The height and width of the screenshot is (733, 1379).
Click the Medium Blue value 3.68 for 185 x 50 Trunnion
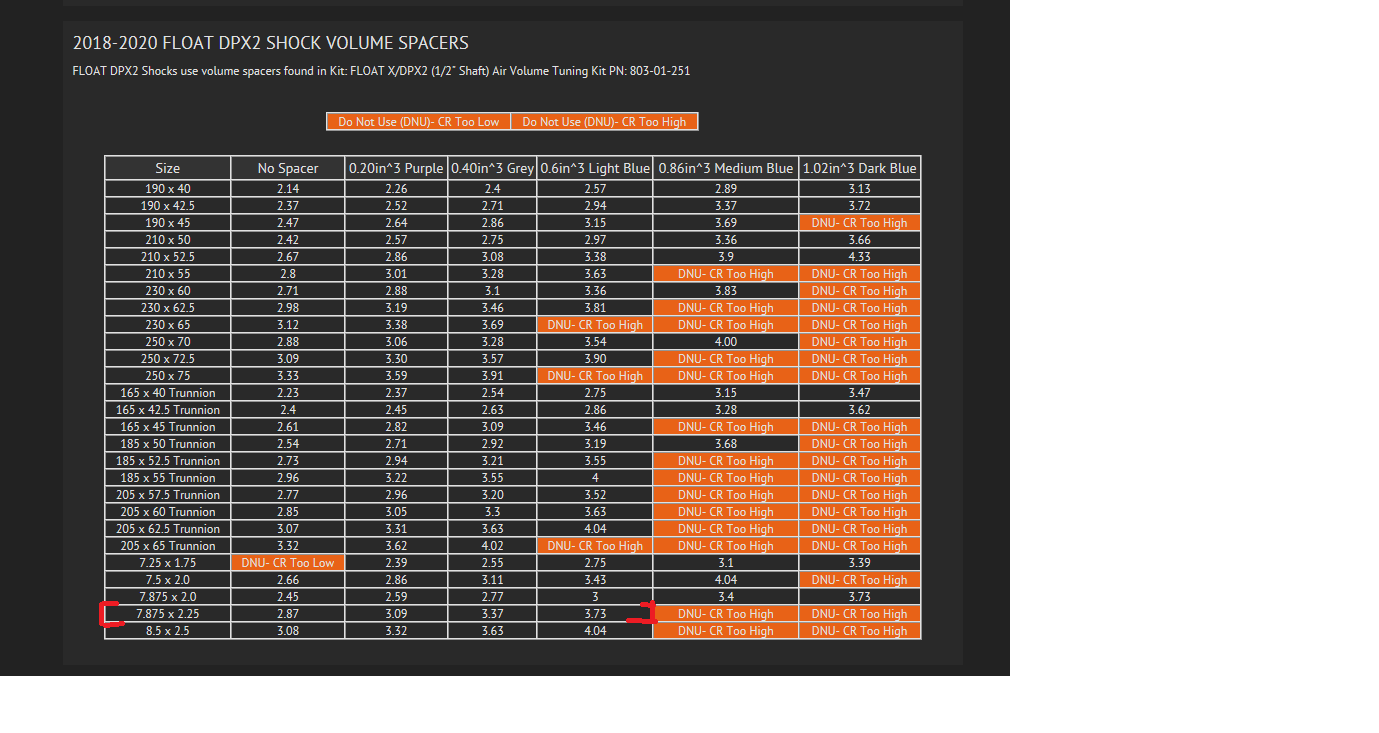click(x=726, y=443)
